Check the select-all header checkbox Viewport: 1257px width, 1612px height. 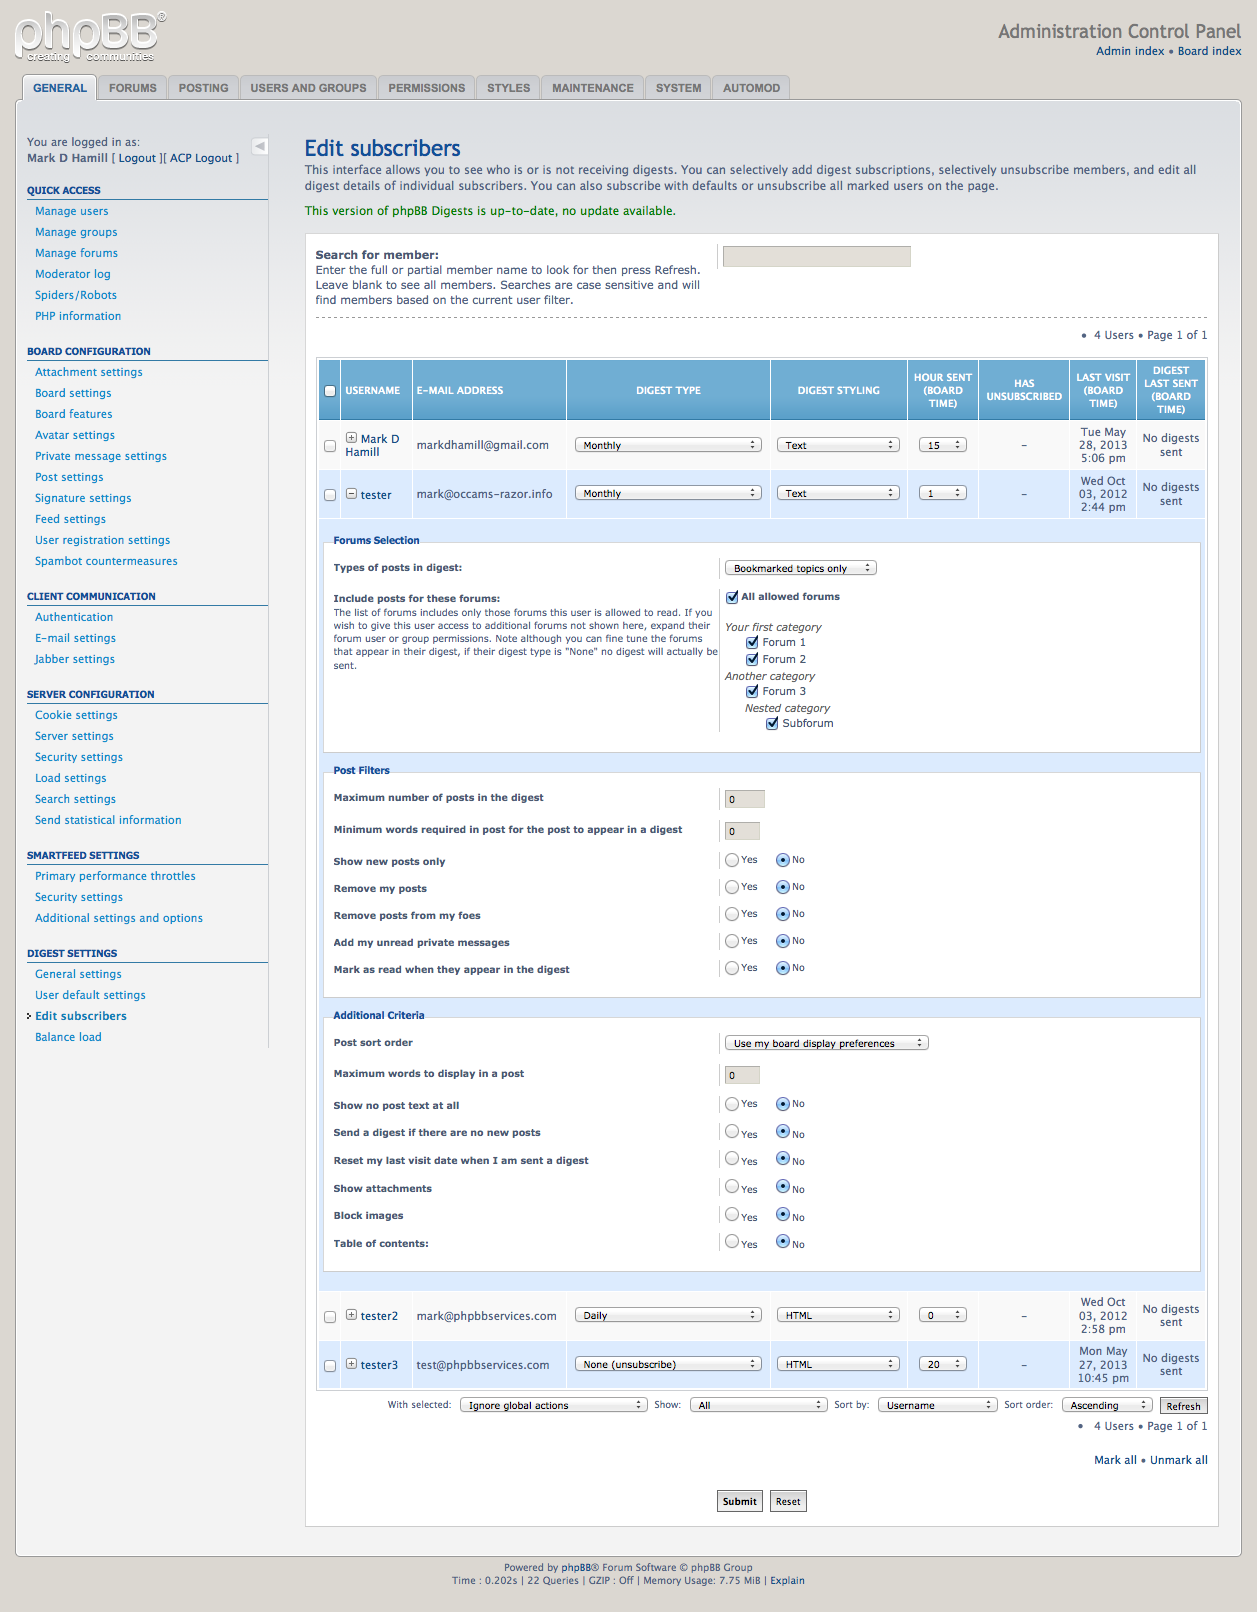click(x=330, y=391)
